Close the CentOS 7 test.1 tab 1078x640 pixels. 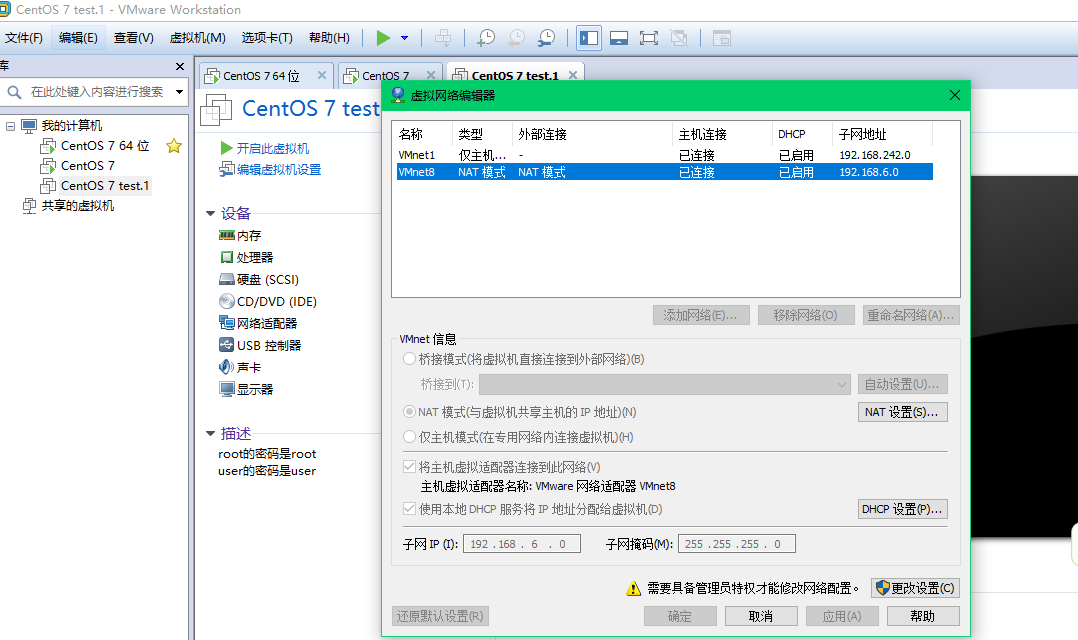tap(573, 75)
